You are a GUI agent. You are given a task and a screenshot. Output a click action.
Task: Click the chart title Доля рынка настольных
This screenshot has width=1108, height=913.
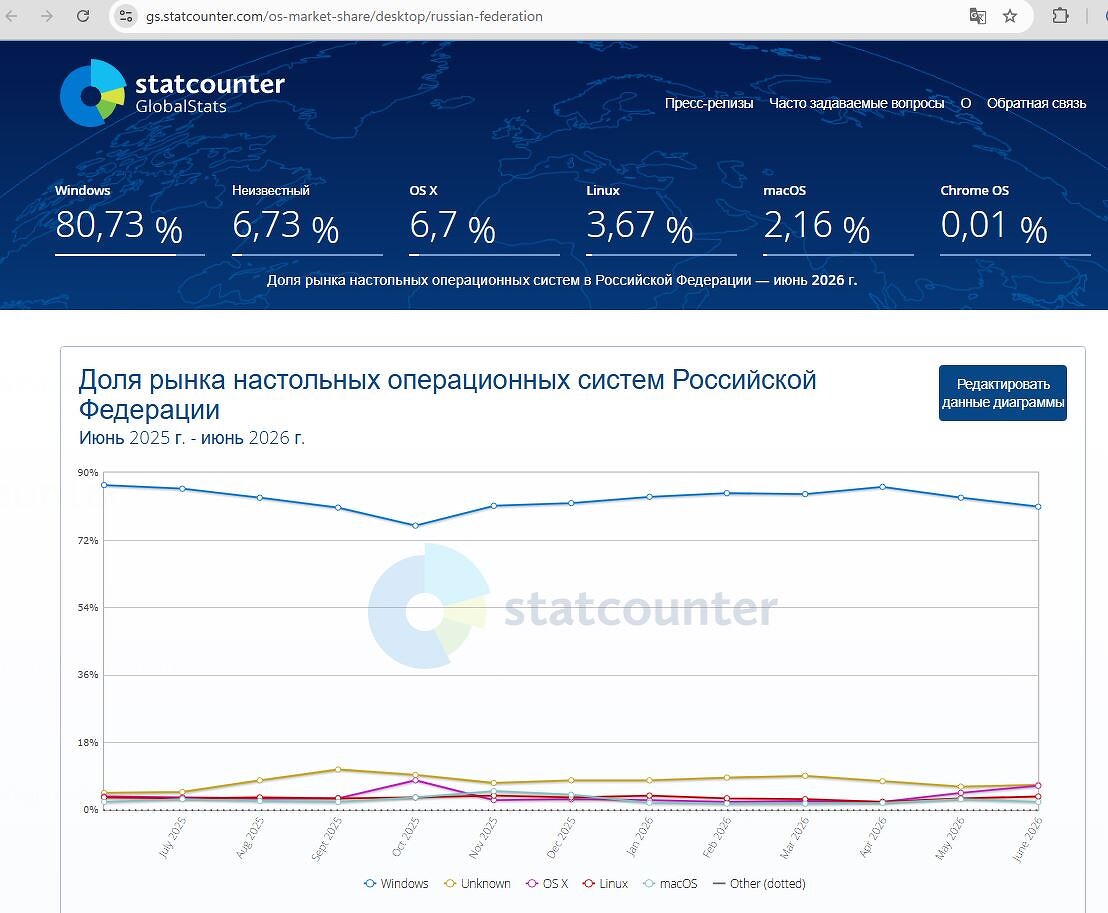click(x=447, y=394)
